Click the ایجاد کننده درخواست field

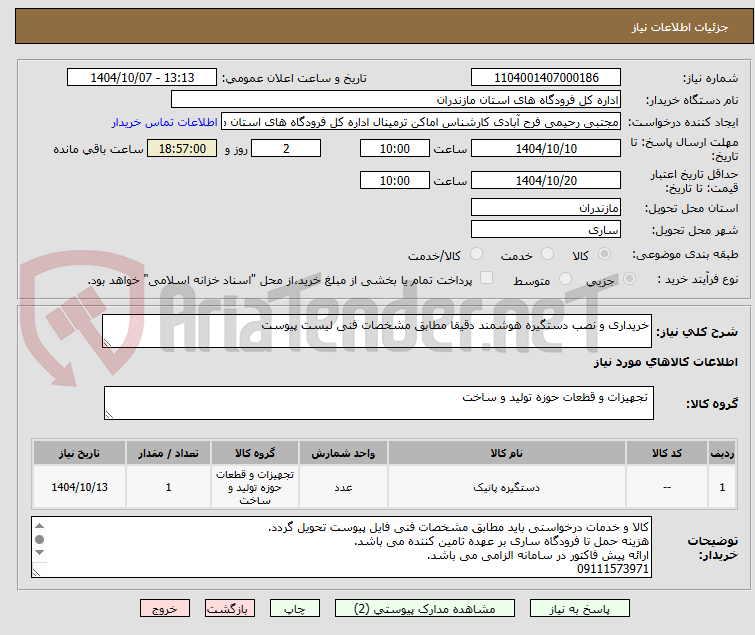(421, 122)
